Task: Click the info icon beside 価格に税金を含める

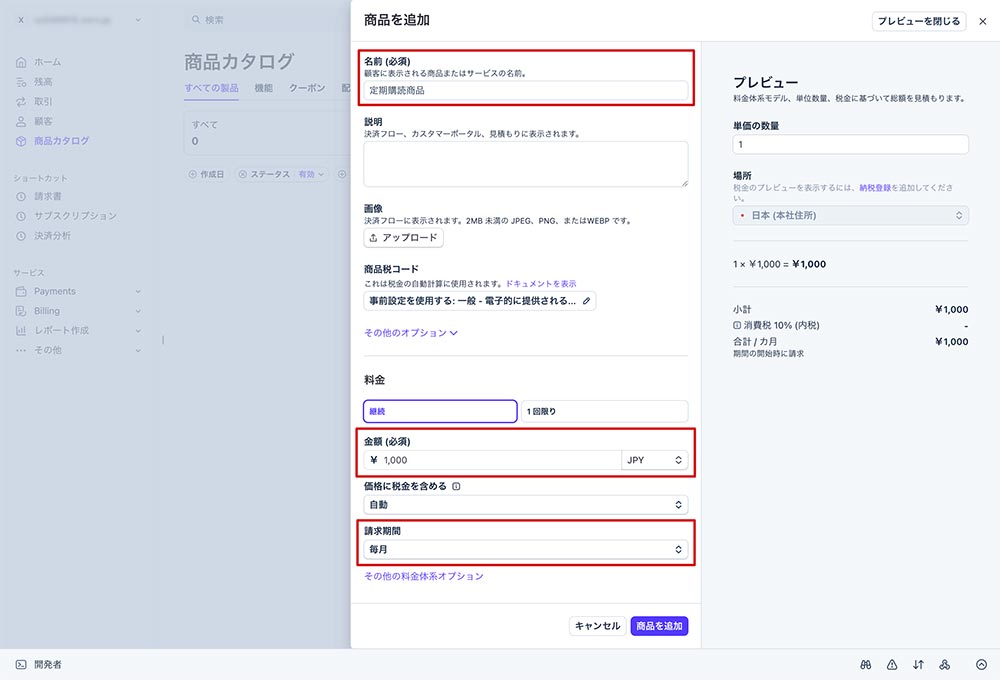Action: click(x=456, y=487)
